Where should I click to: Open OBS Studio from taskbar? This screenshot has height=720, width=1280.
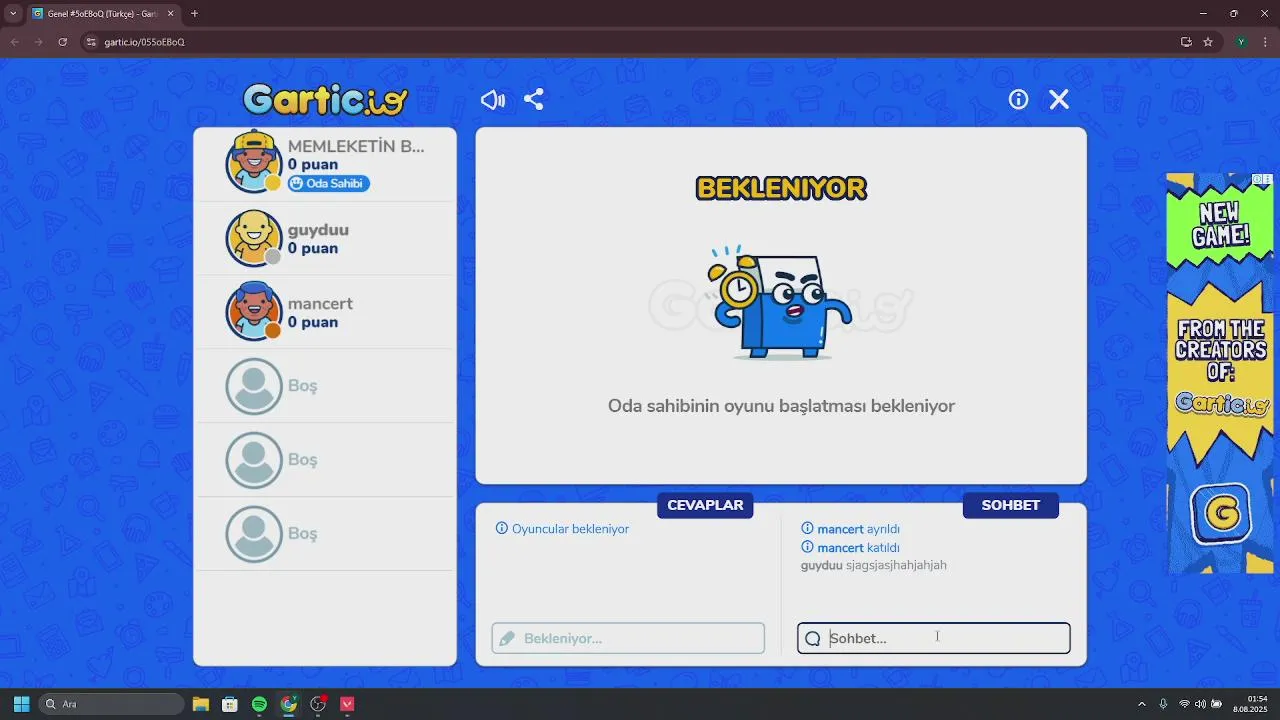(x=318, y=704)
